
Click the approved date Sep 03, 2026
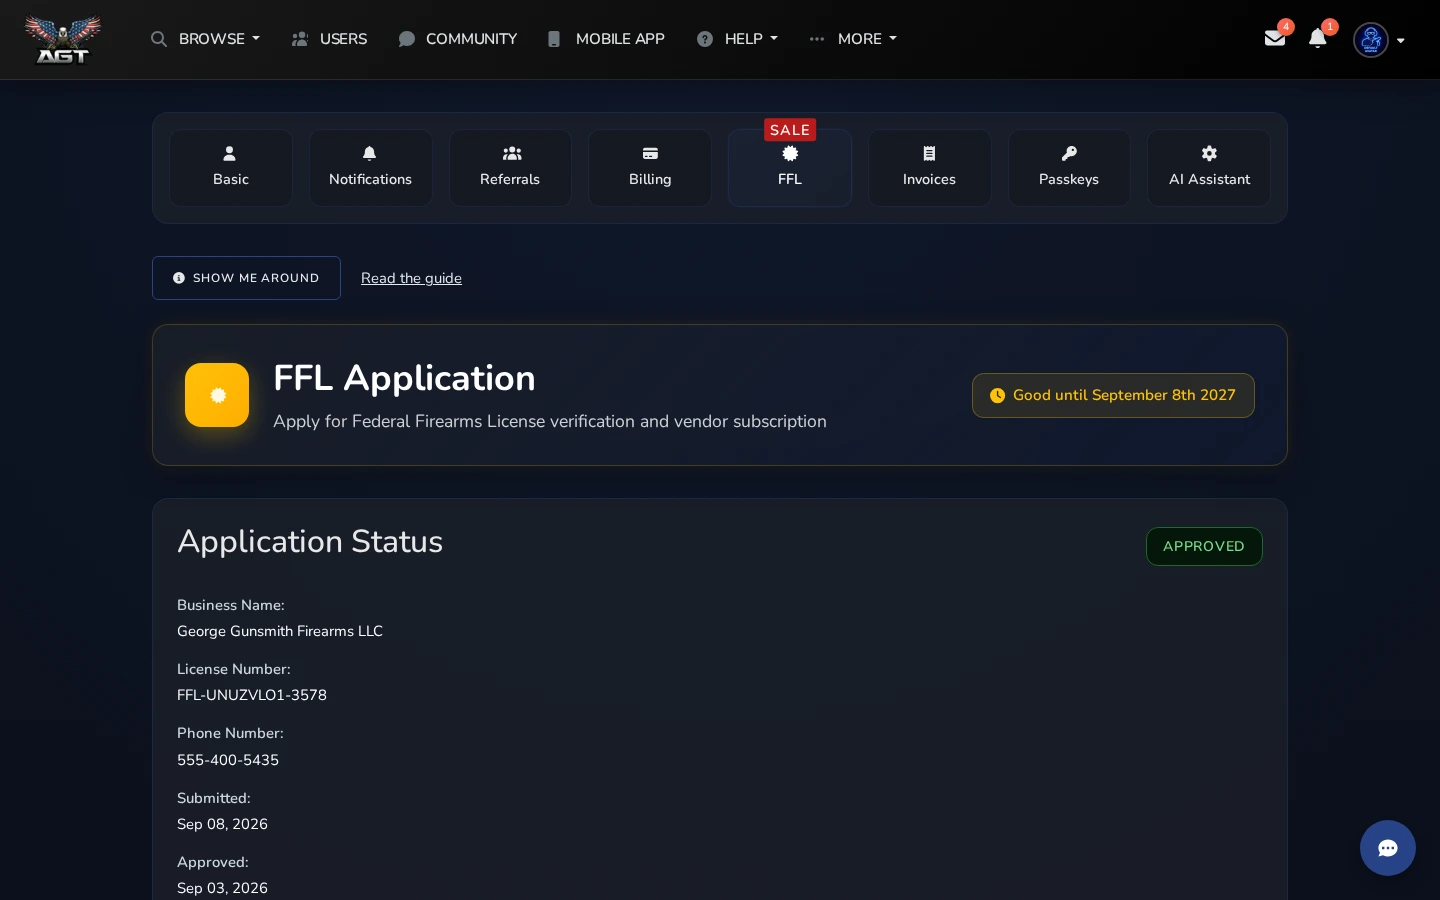222,888
